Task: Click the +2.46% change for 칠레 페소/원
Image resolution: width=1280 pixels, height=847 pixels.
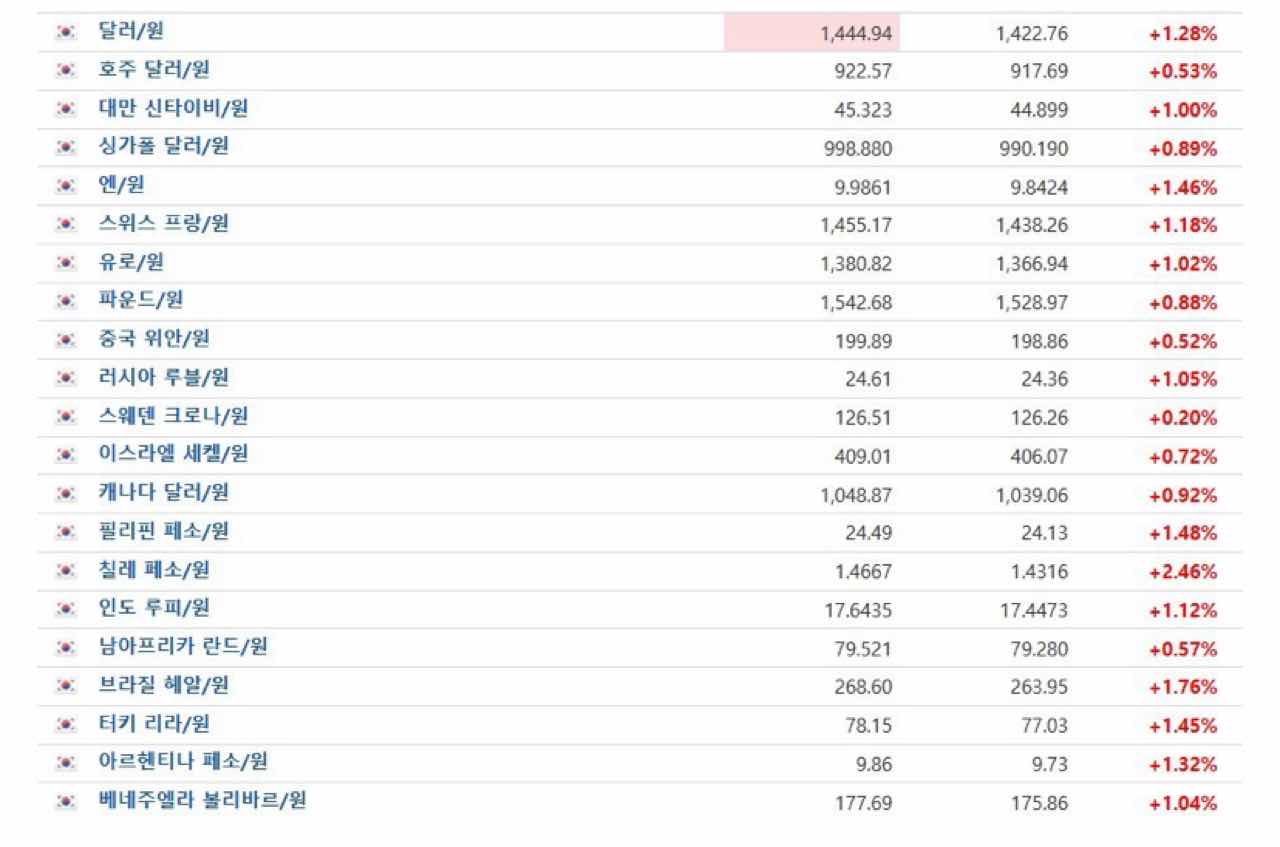Action: coord(1183,572)
